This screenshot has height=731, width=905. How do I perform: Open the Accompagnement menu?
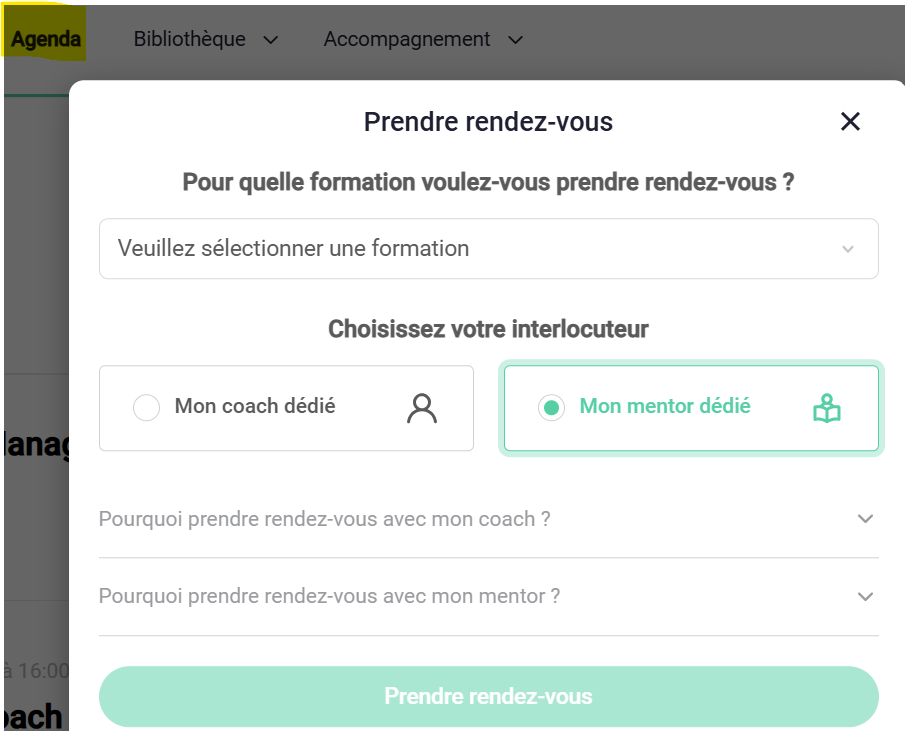[x=407, y=39]
